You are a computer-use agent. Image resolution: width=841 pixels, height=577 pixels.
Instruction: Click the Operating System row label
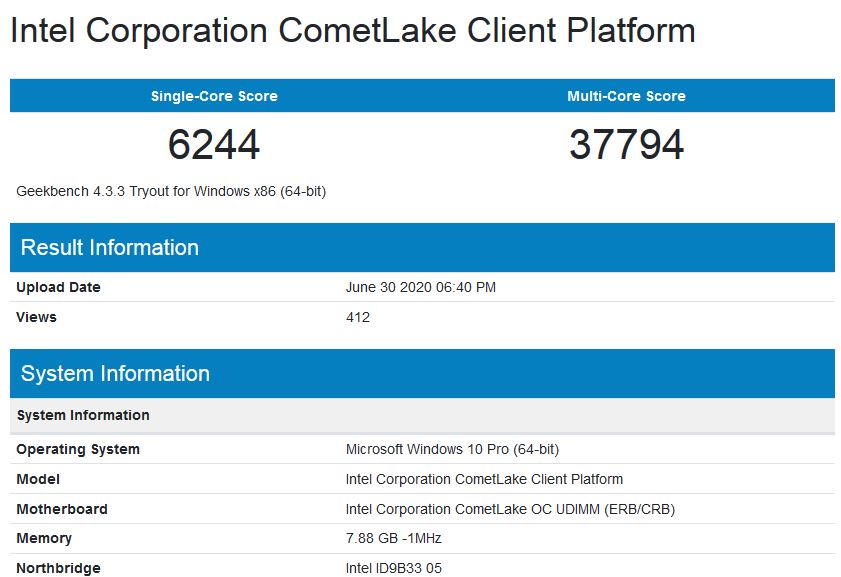point(78,449)
